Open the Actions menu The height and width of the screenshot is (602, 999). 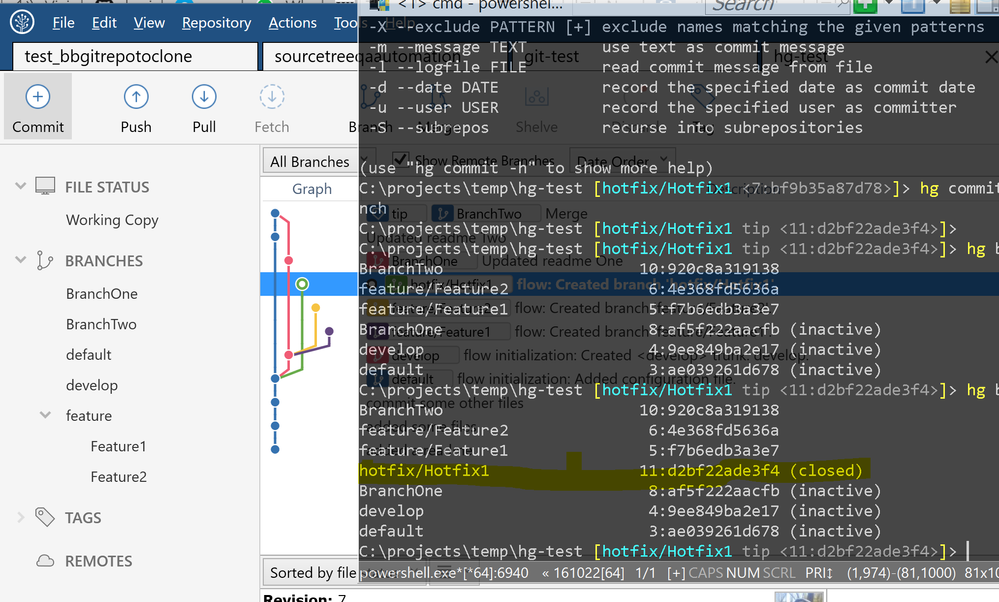[292, 23]
